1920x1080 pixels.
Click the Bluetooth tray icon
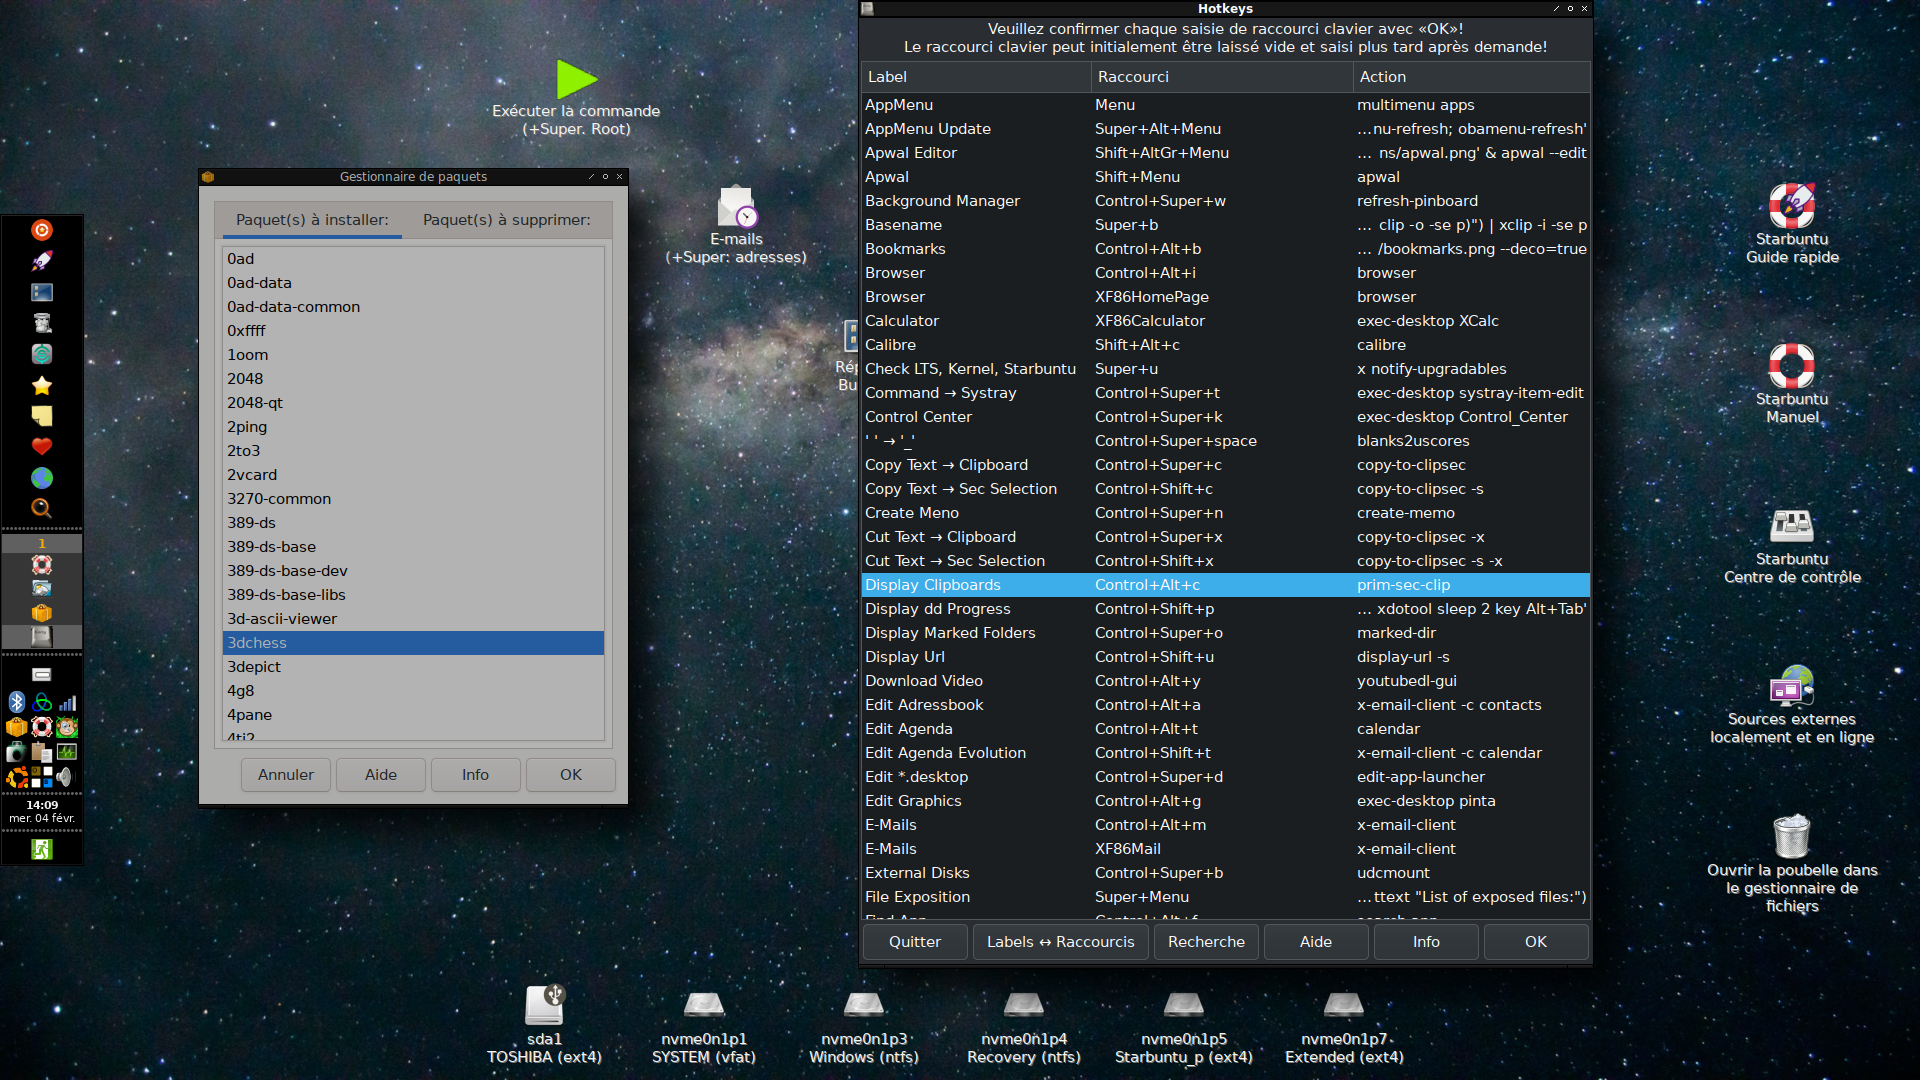pyautogui.click(x=16, y=702)
